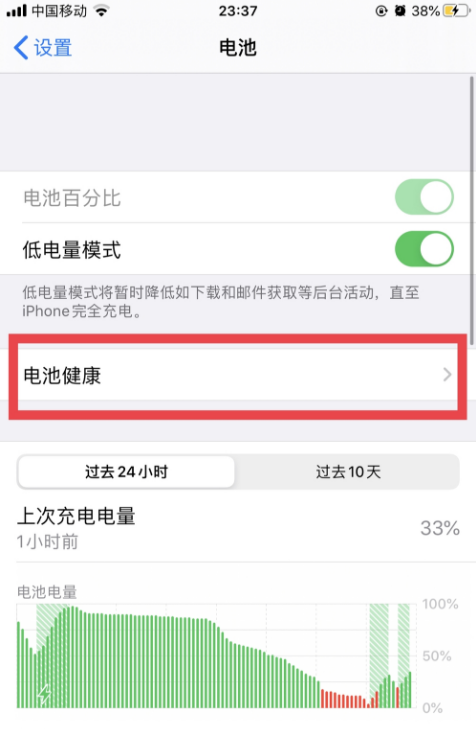Disable the 低电量模式 switch
This screenshot has height=729, width=476.
pyautogui.click(x=424, y=249)
